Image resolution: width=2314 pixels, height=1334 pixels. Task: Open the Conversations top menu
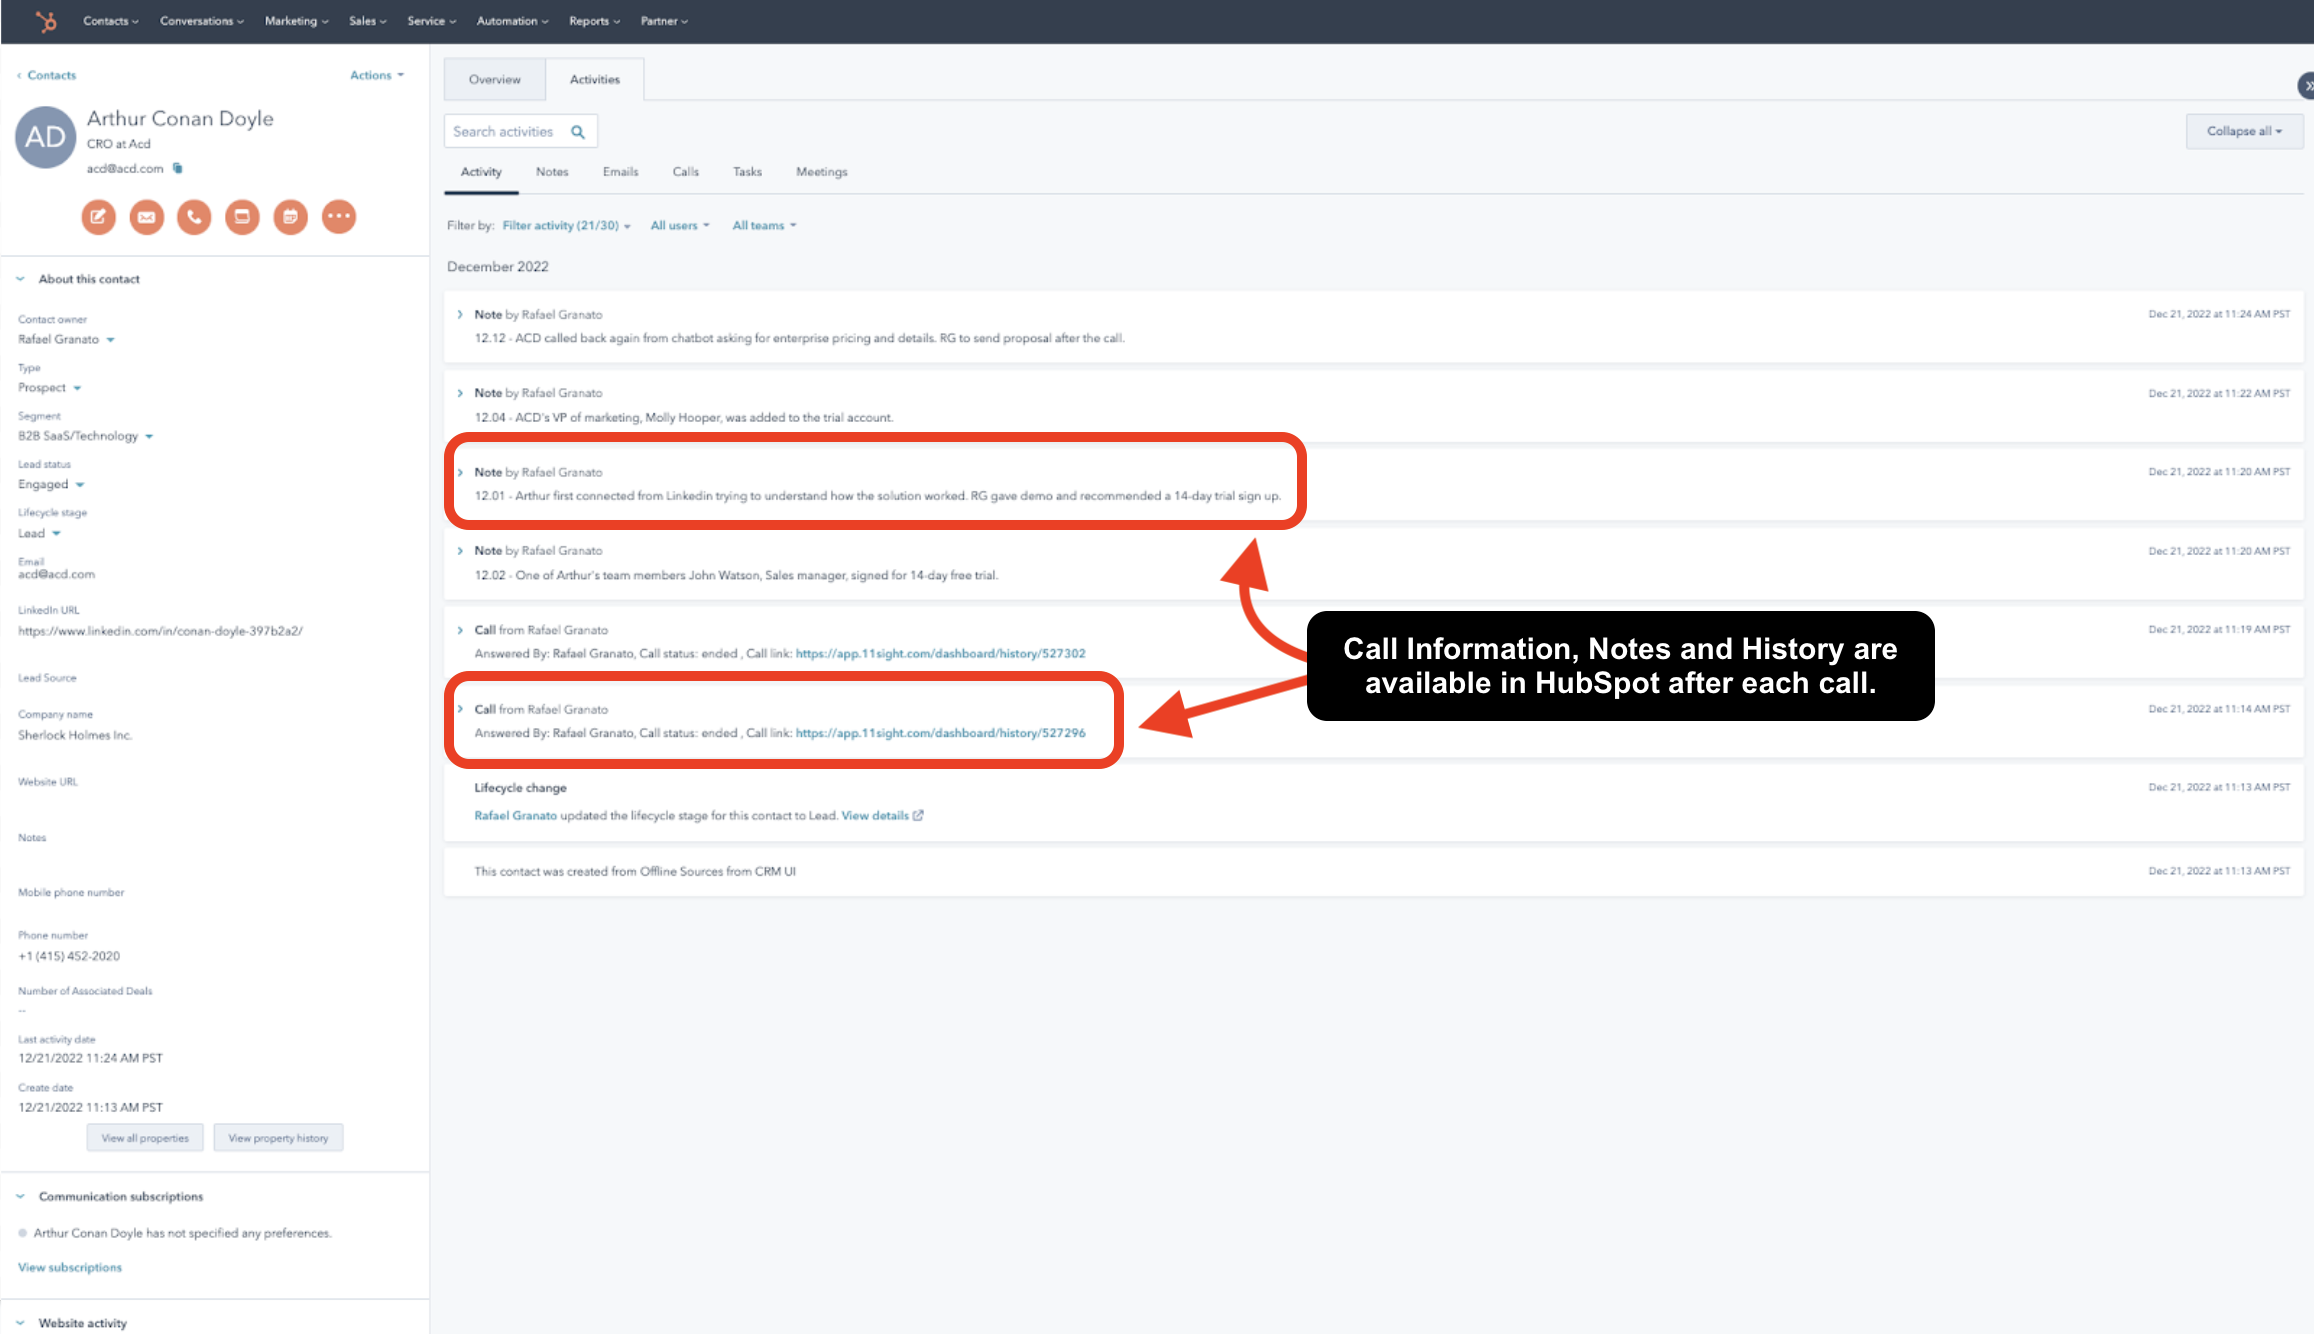pyautogui.click(x=202, y=21)
